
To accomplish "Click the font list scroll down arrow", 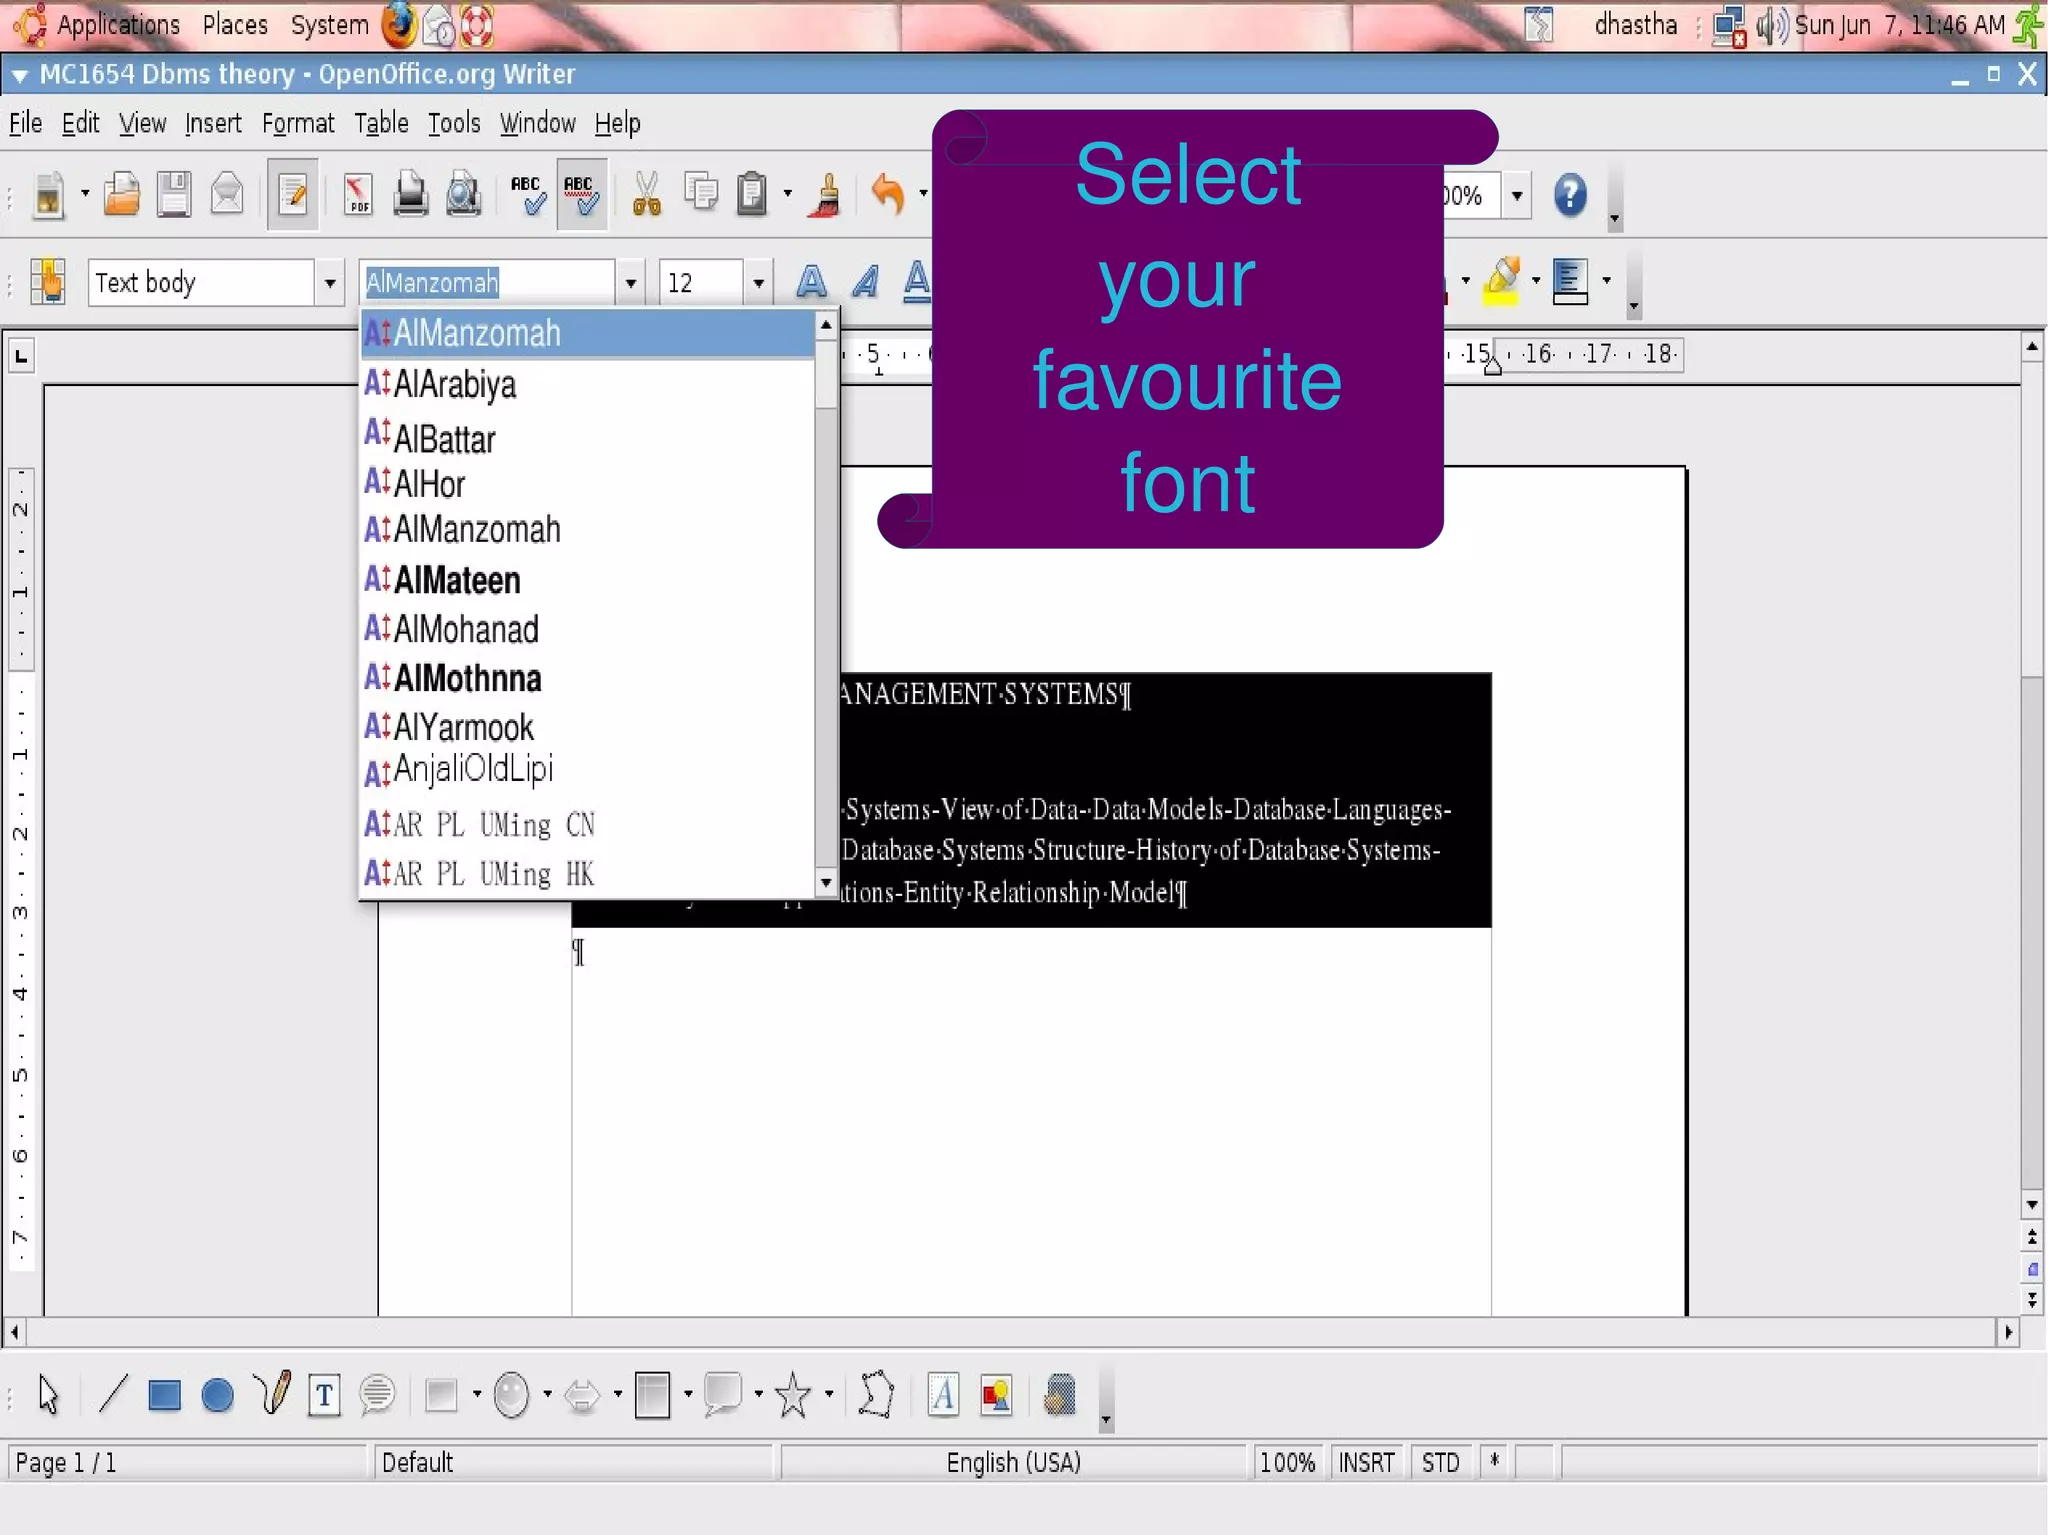I will coord(826,883).
